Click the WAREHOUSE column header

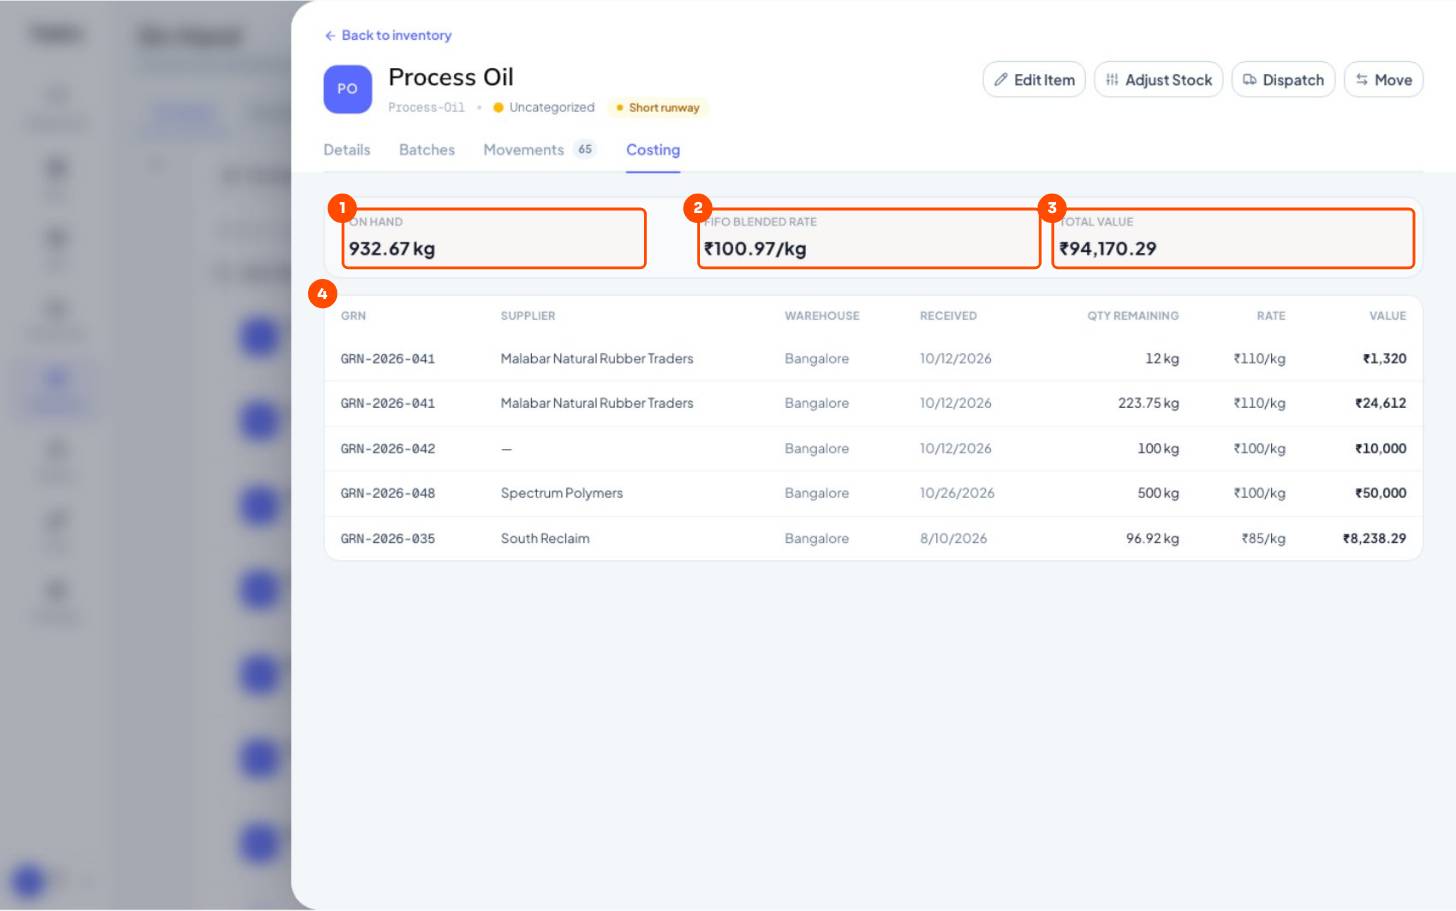[x=822, y=316]
